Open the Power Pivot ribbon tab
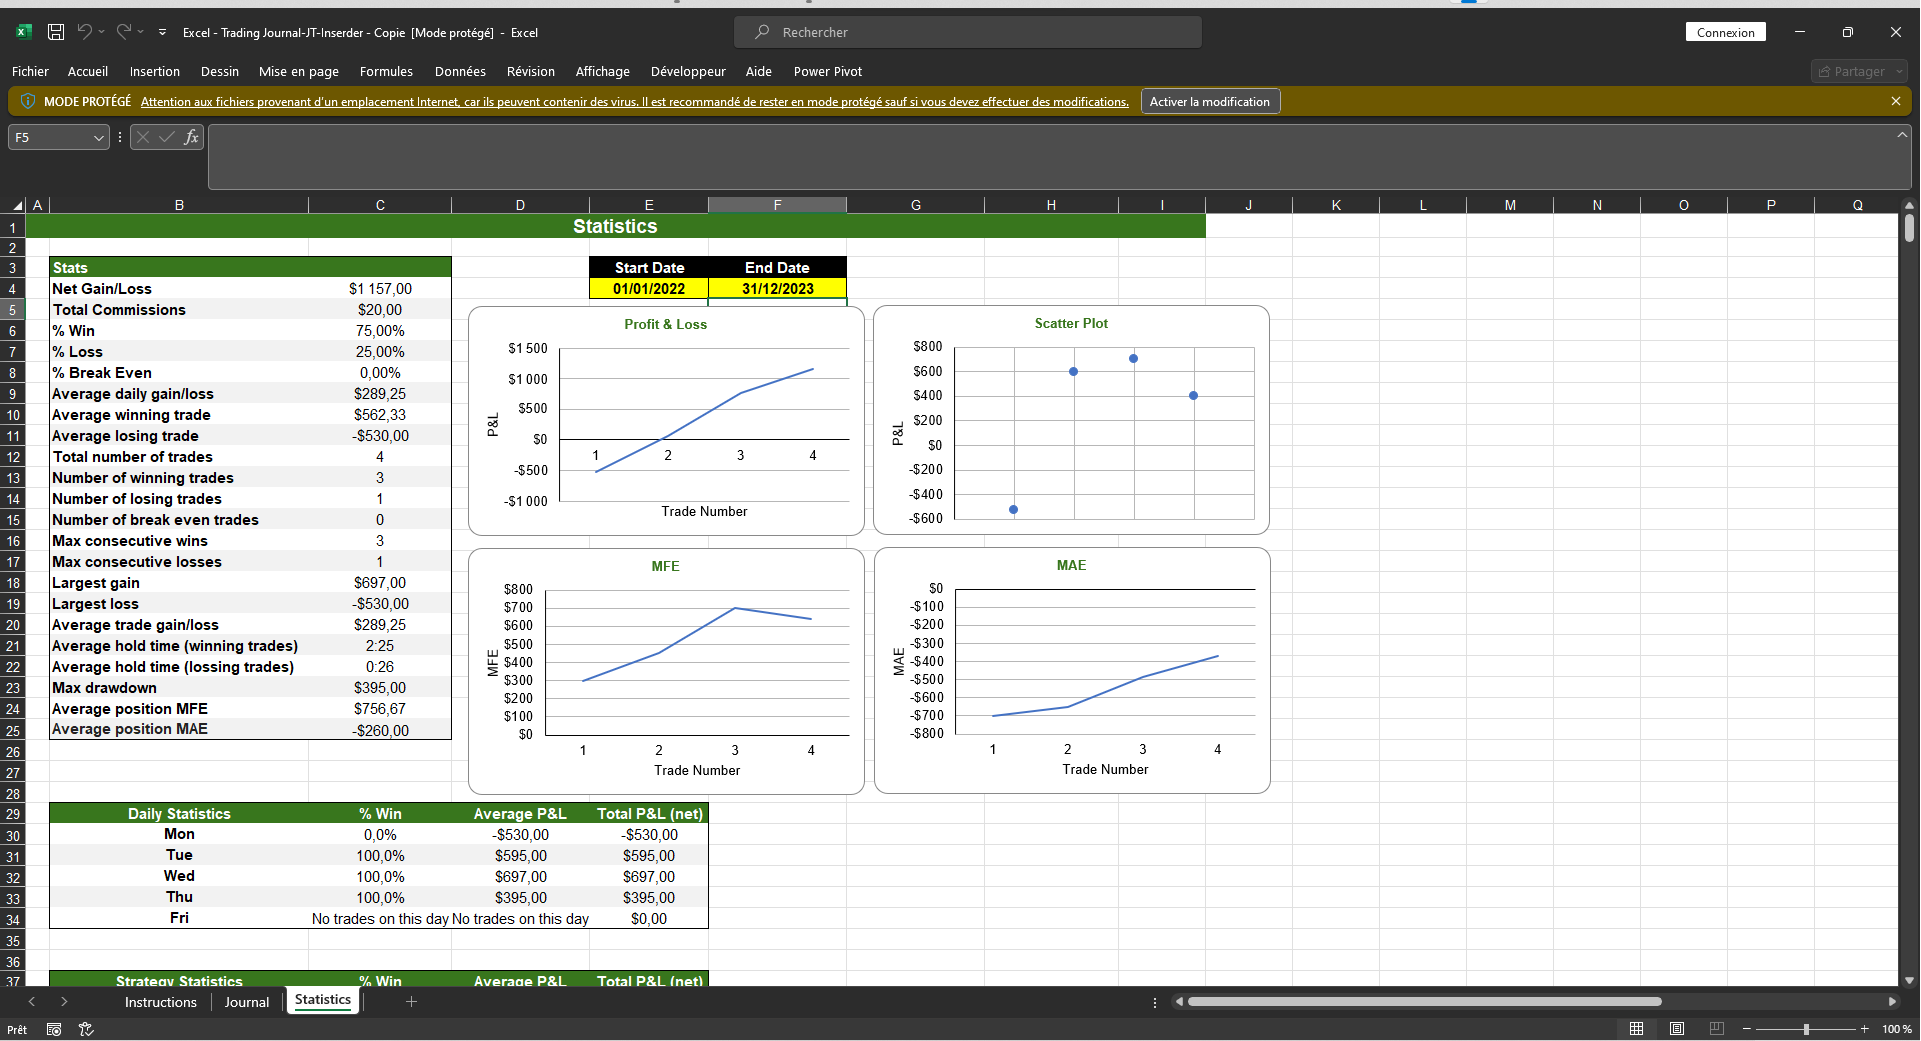Image resolution: width=1921 pixels, height=1041 pixels. tap(828, 71)
